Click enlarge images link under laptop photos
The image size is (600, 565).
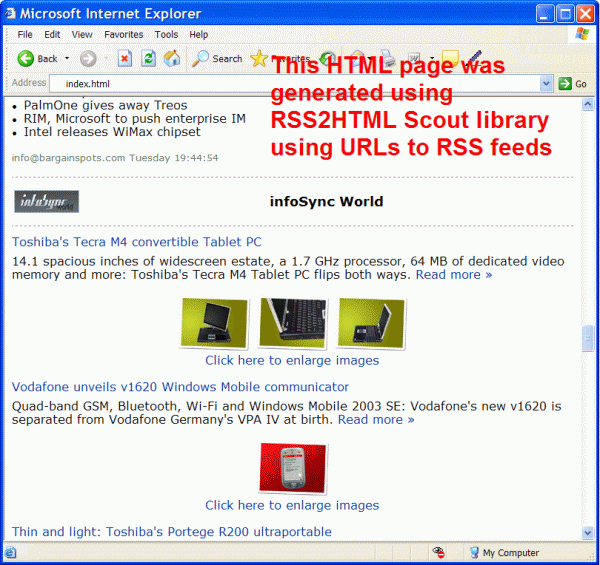292,360
